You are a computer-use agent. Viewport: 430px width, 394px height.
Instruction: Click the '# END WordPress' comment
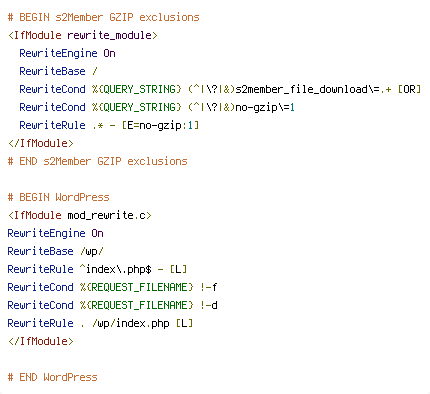point(53,377)
